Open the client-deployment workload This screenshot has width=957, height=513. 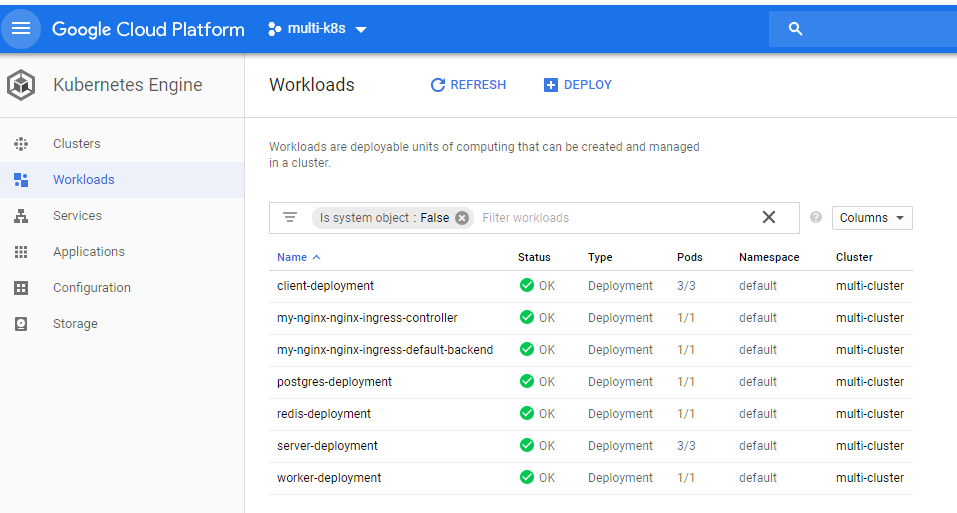325,286
